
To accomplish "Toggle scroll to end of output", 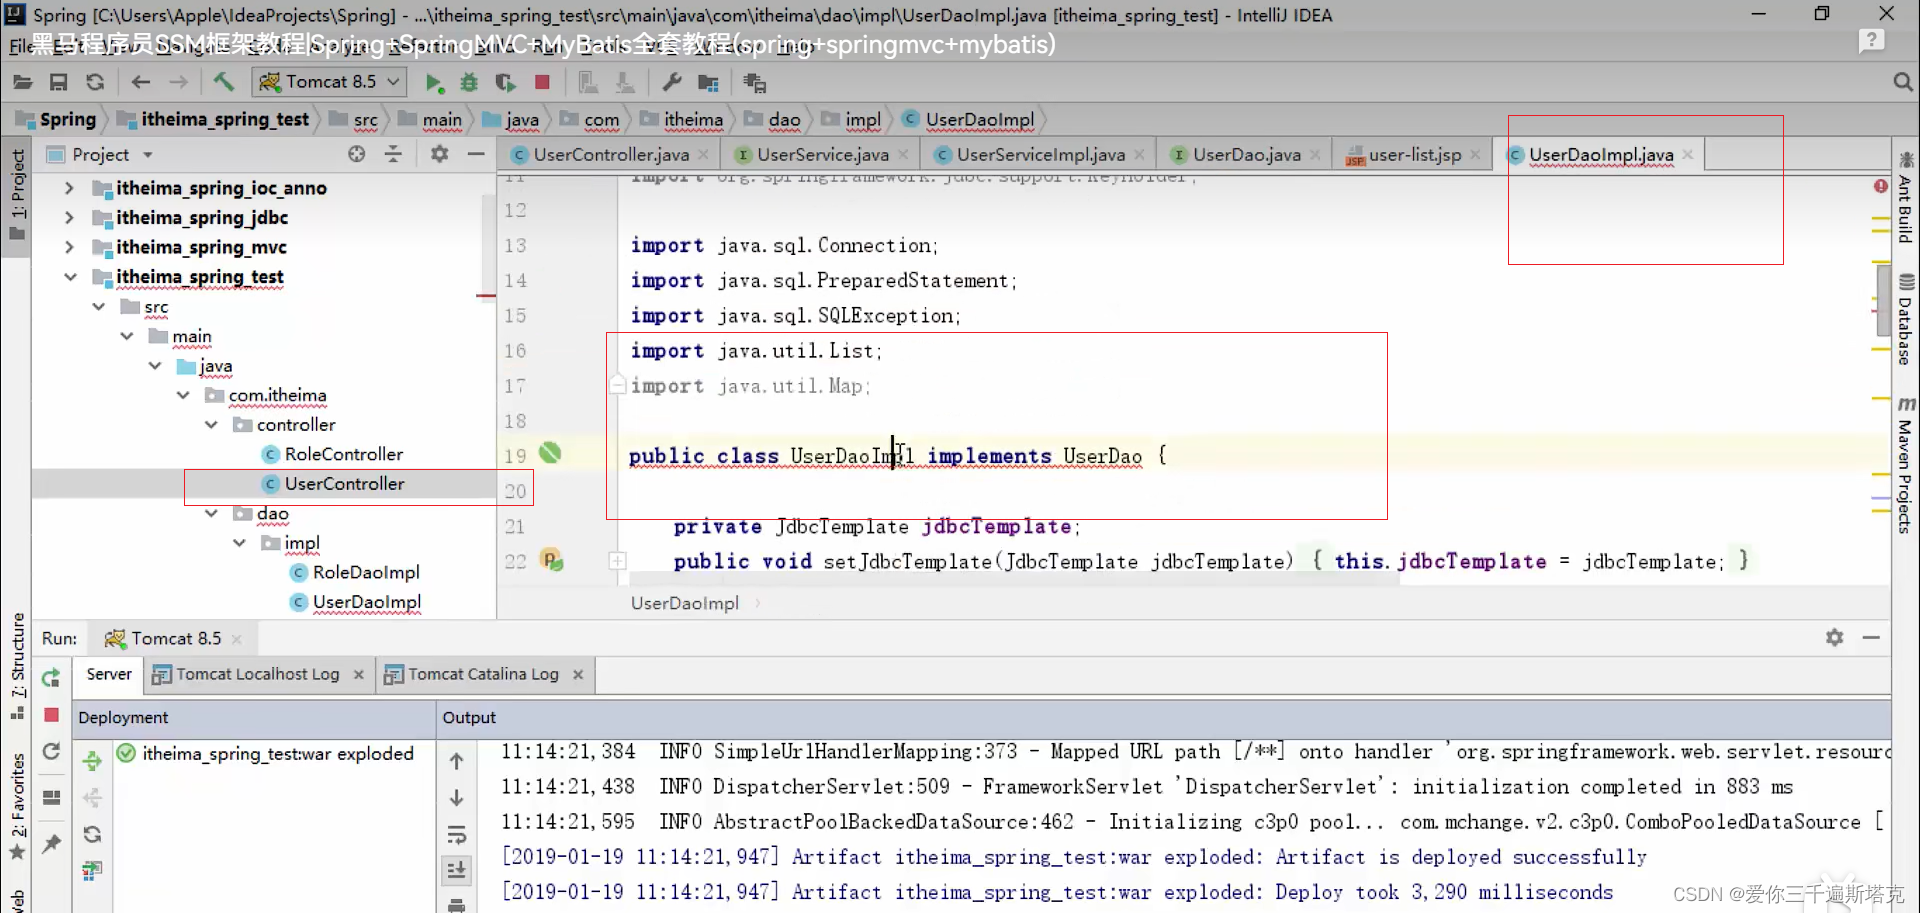I will coord(457,871).
